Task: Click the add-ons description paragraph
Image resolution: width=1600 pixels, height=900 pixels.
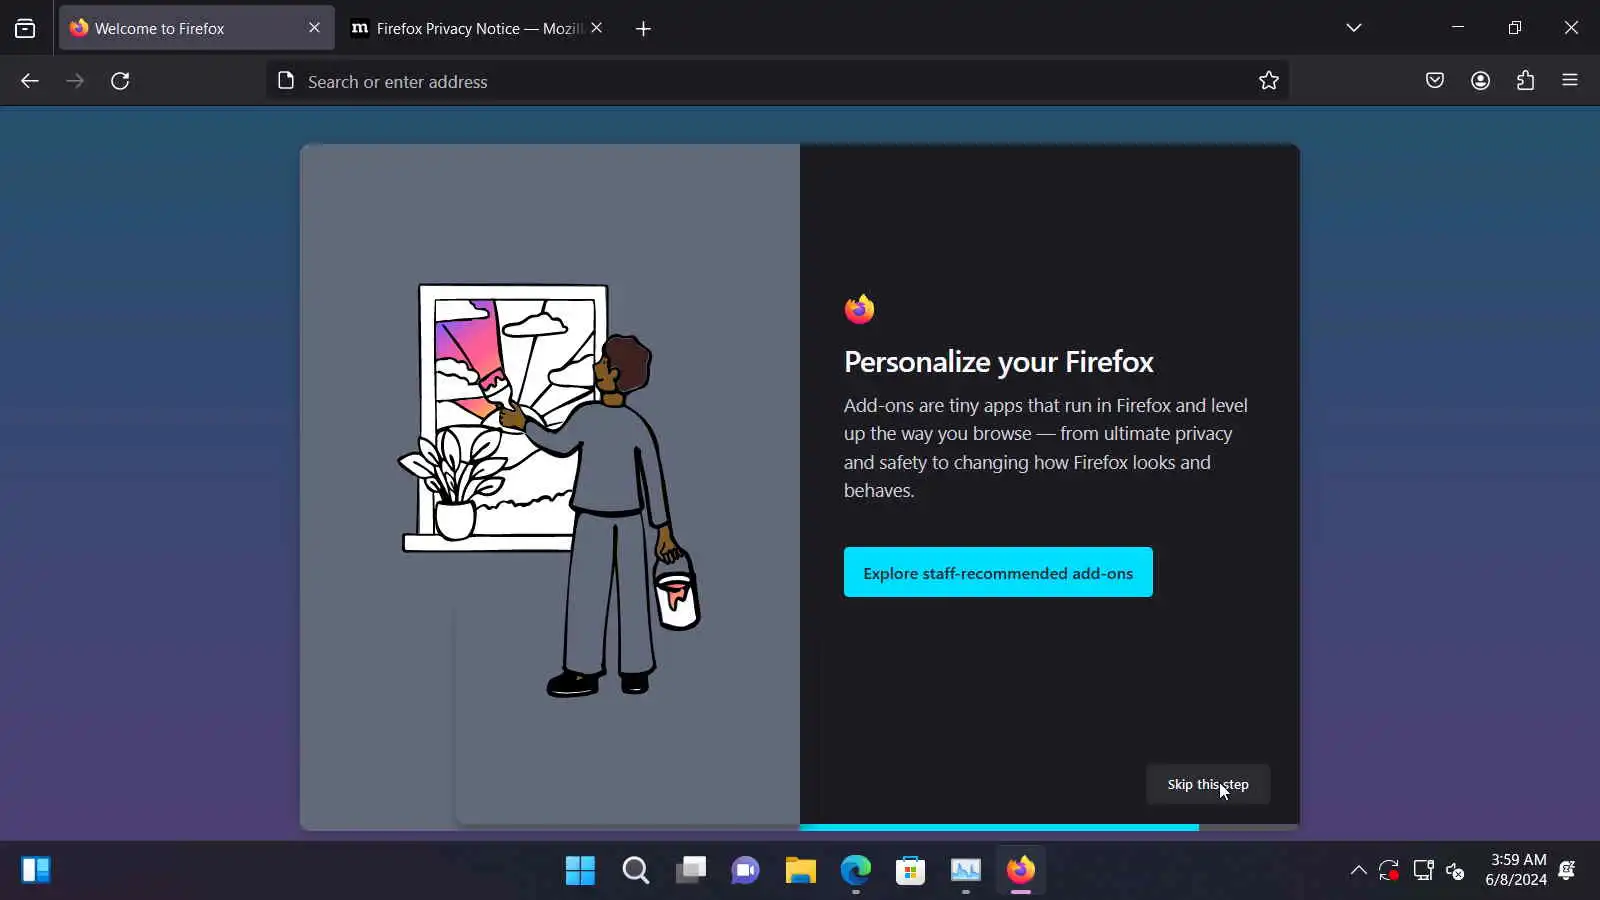Action: point(1046,448)
